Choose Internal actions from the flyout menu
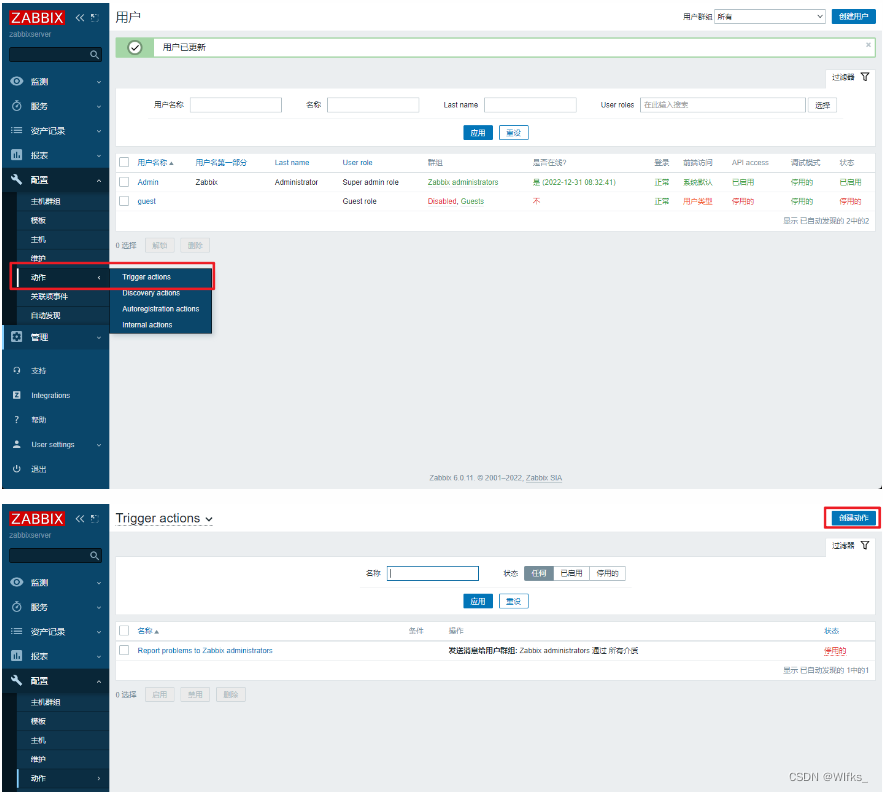The height and width of the screenshot is (792, 883). 147,324
